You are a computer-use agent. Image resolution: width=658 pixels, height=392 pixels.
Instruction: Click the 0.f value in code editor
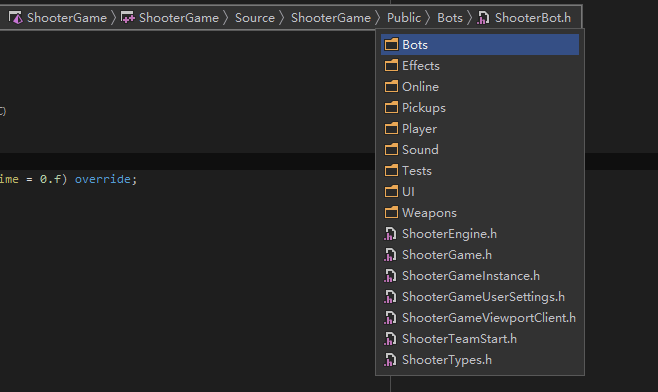[50, 179]
